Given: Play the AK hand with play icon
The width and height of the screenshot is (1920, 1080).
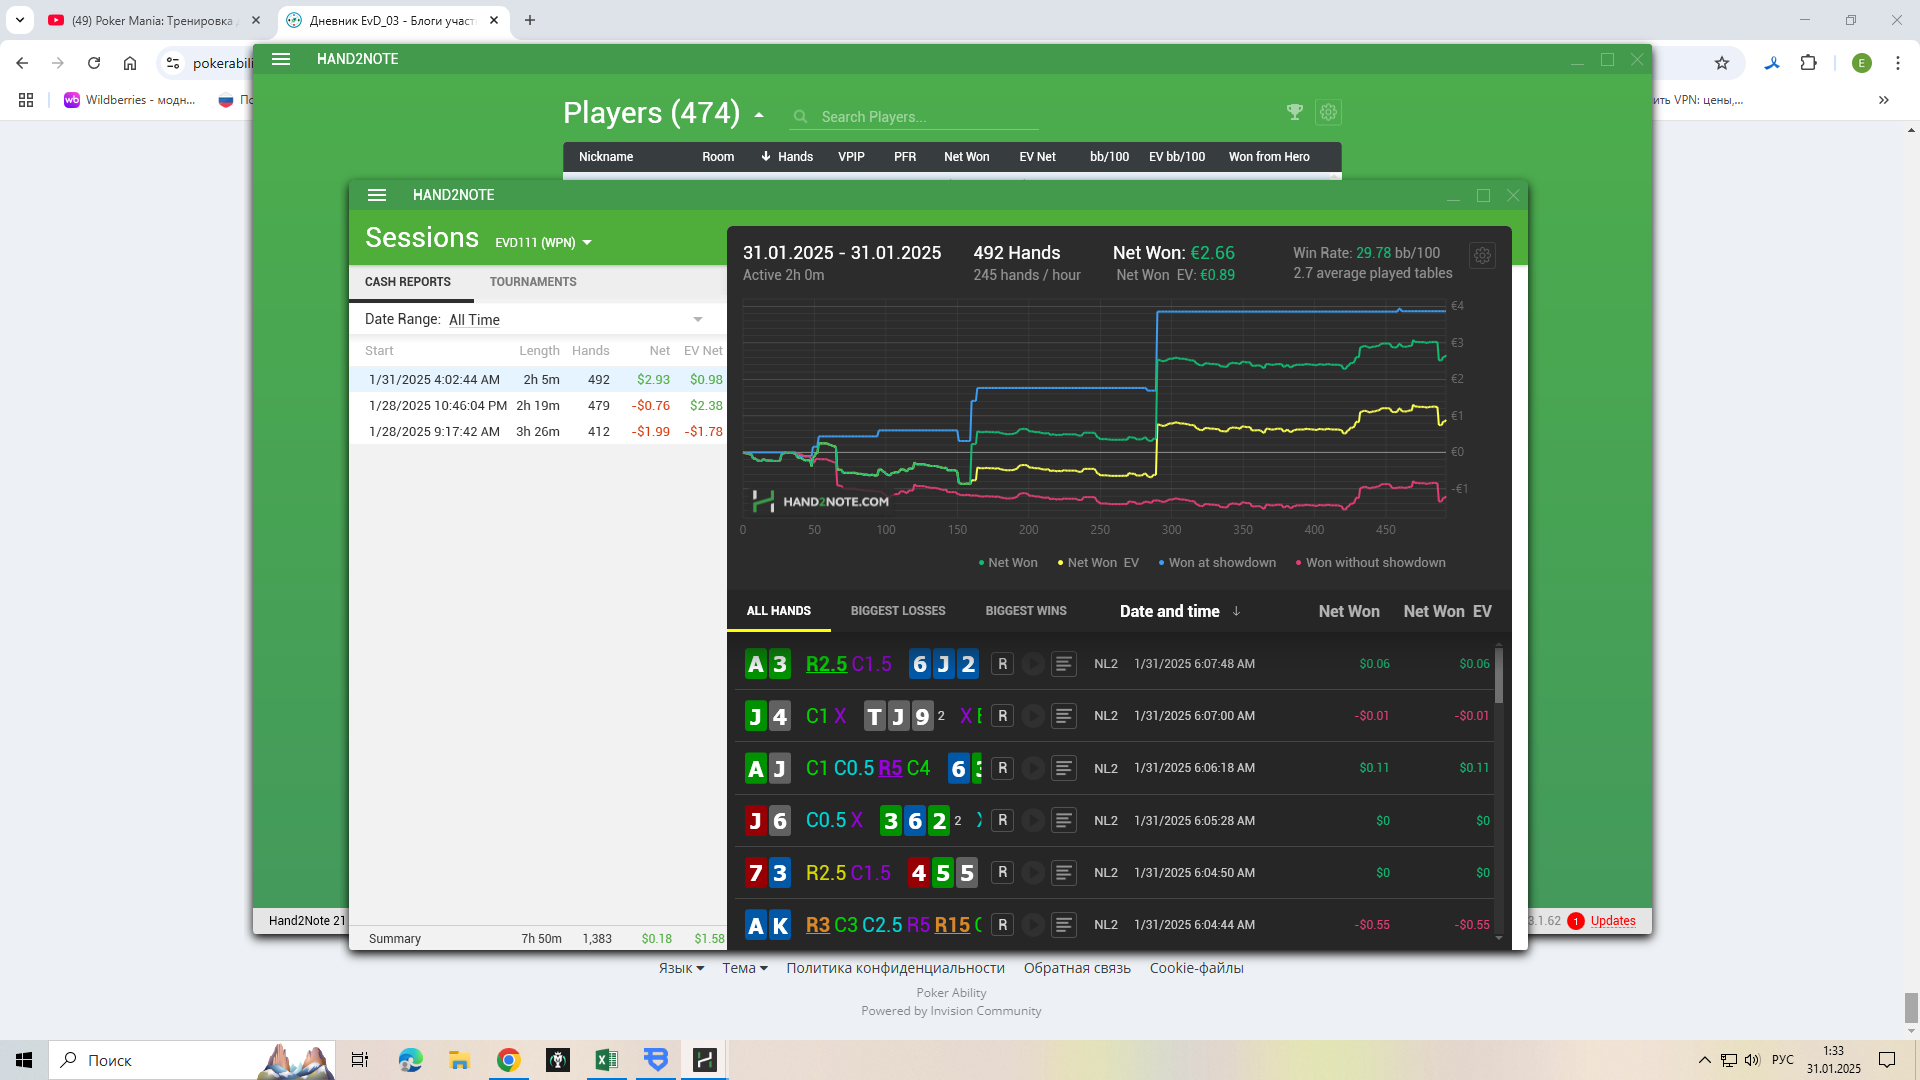Looking at the screenshot, I should 1033,925.
